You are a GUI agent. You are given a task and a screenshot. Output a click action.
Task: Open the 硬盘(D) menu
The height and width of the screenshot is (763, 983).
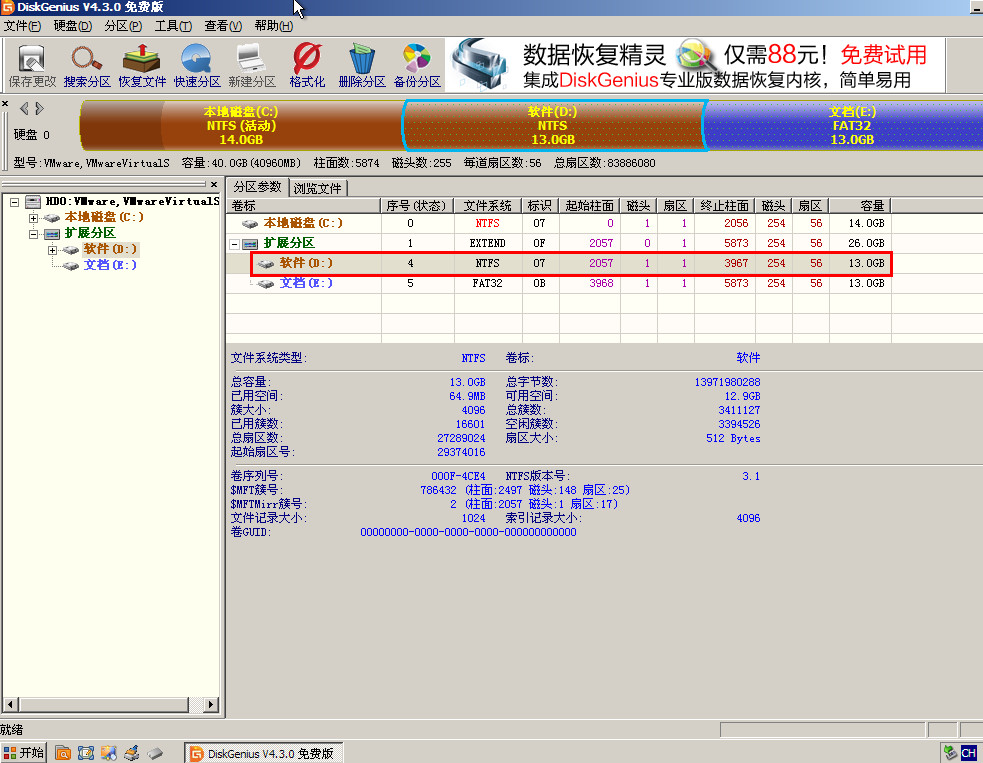(x=73, y=26)
